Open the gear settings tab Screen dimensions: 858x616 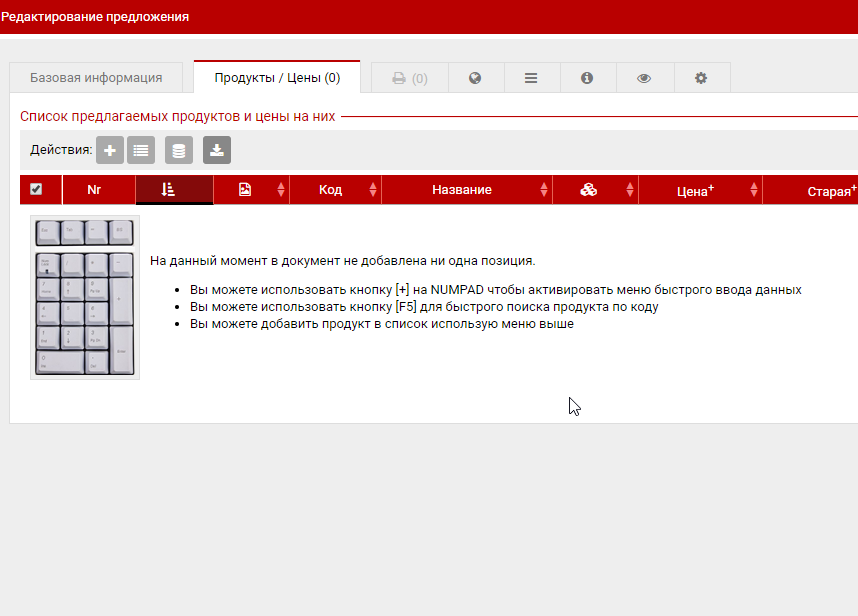(x=701, y=78)
